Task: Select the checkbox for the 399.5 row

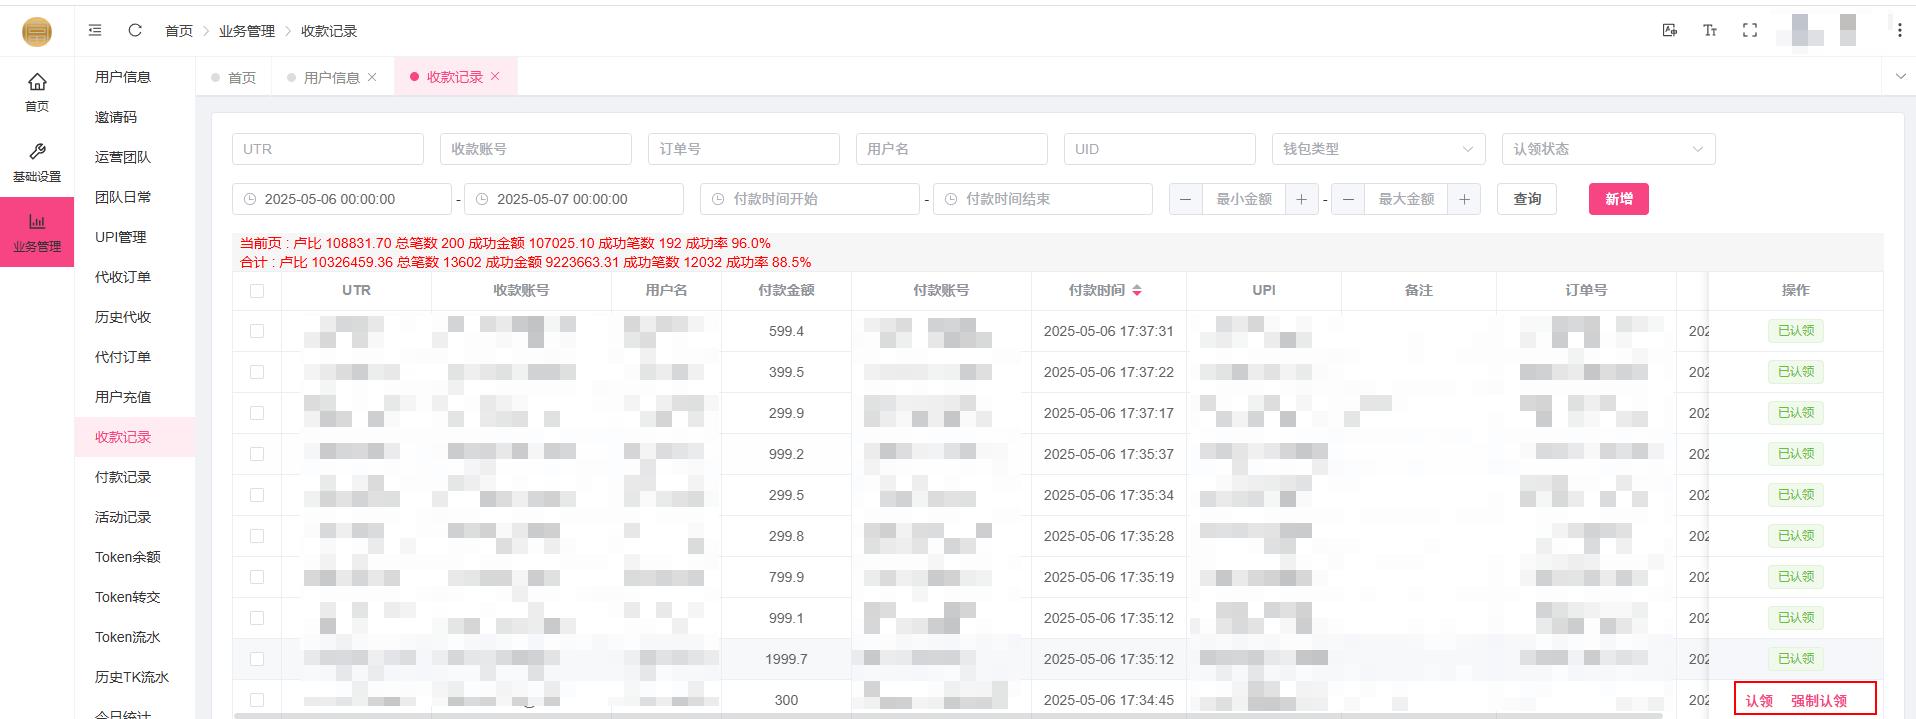Action: [257, 372]
